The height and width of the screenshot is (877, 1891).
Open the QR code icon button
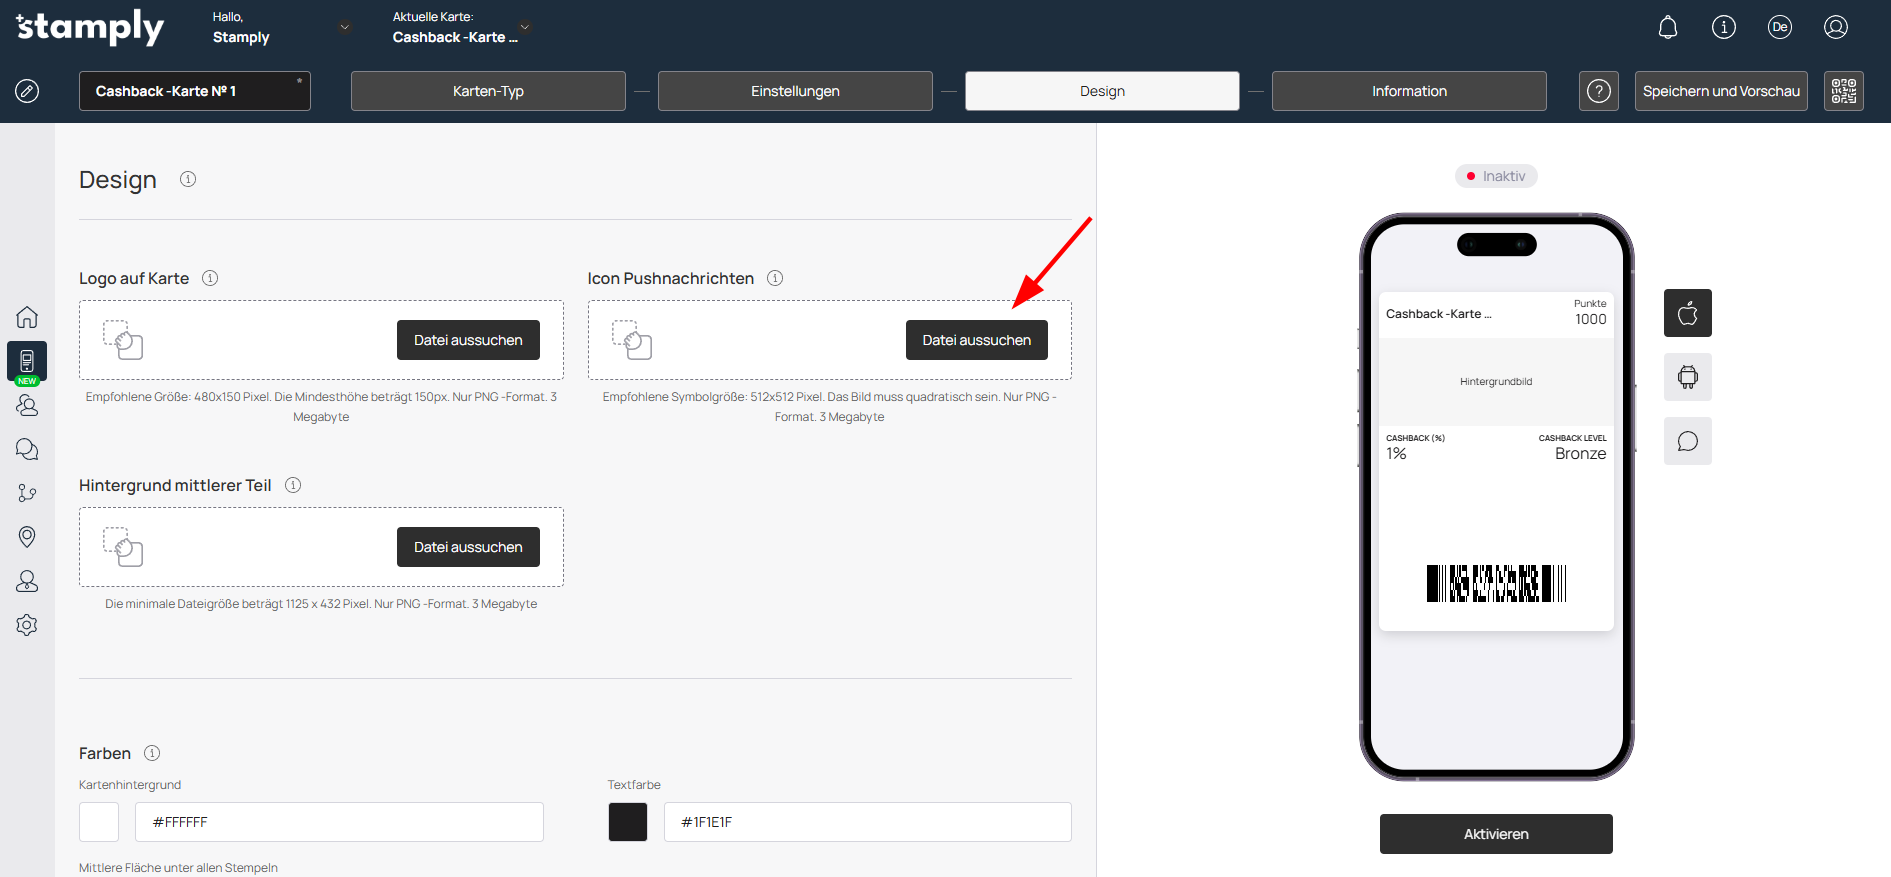tap(1843, 91)
